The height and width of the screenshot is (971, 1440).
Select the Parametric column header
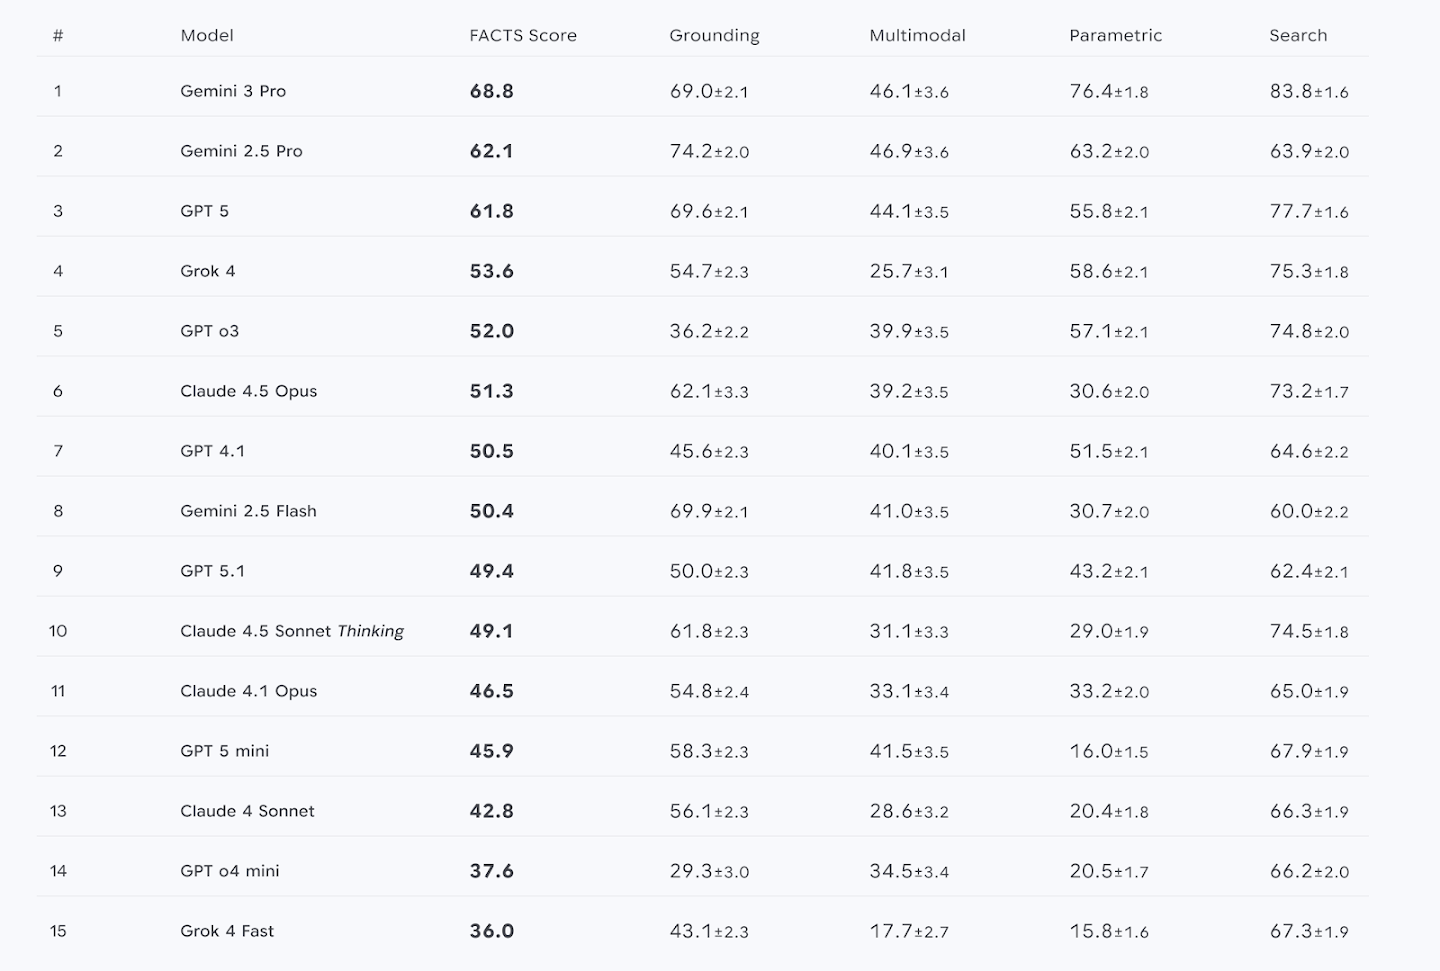click(1115, 35)
